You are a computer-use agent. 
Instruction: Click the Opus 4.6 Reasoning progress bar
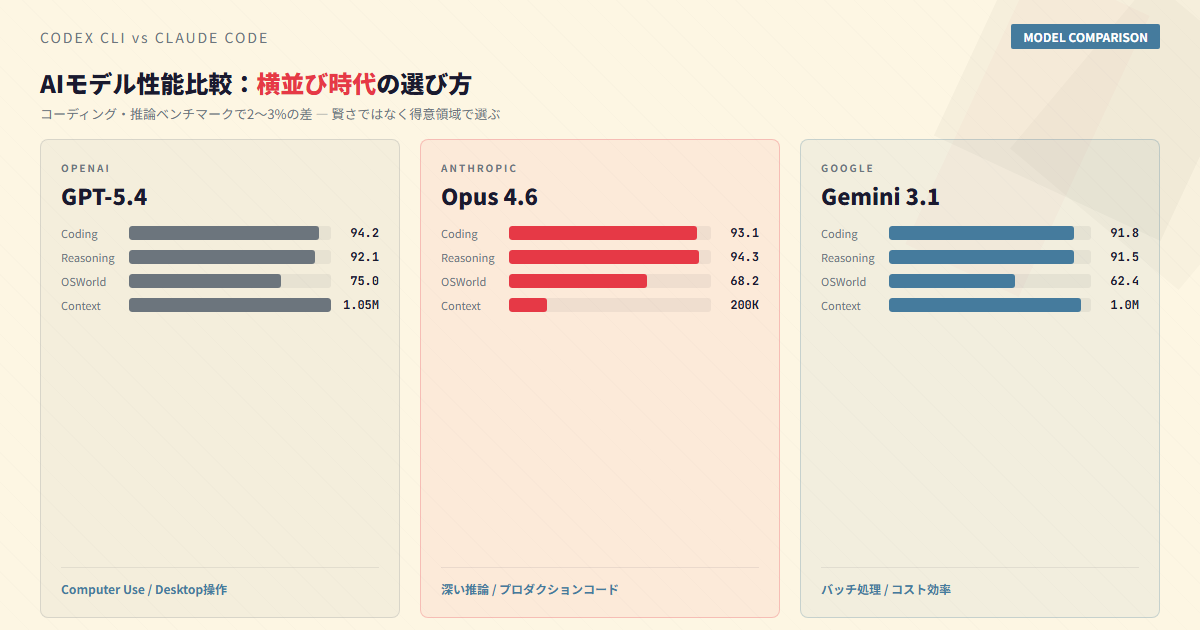(609, 257)
